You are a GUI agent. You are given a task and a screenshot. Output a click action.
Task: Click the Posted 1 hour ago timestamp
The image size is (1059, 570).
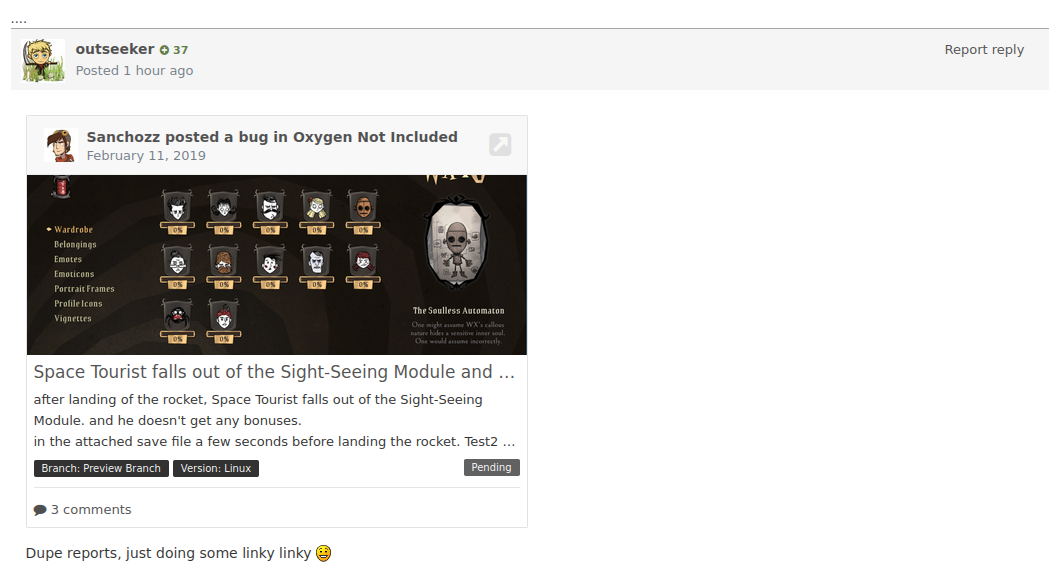coord(134,70)
